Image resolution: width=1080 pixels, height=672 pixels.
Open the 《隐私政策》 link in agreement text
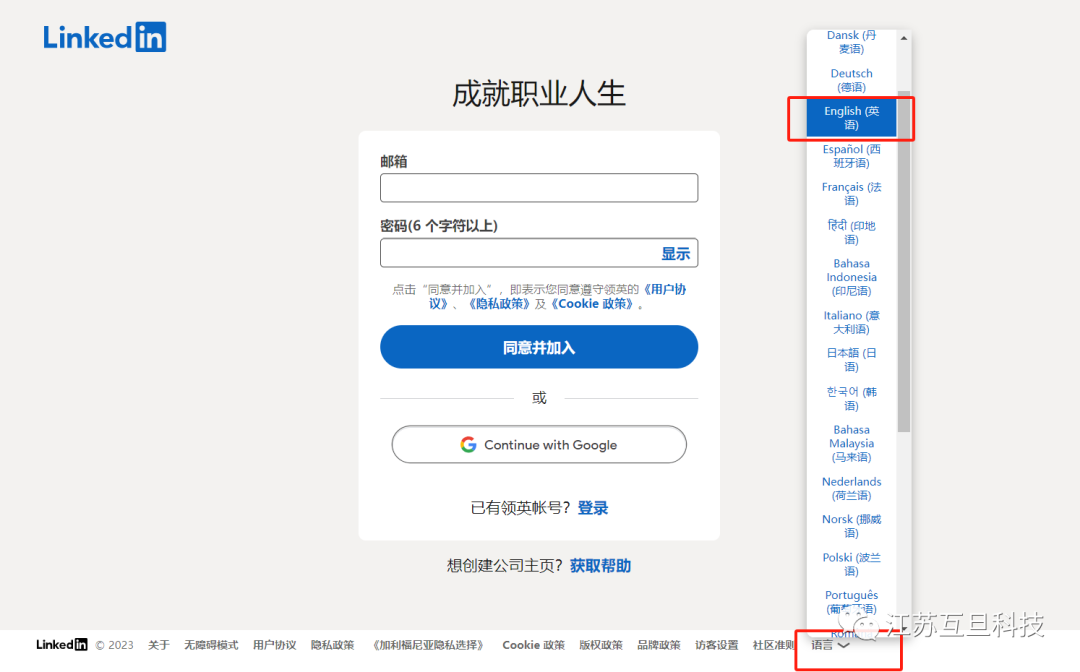(x=499, y=304)
